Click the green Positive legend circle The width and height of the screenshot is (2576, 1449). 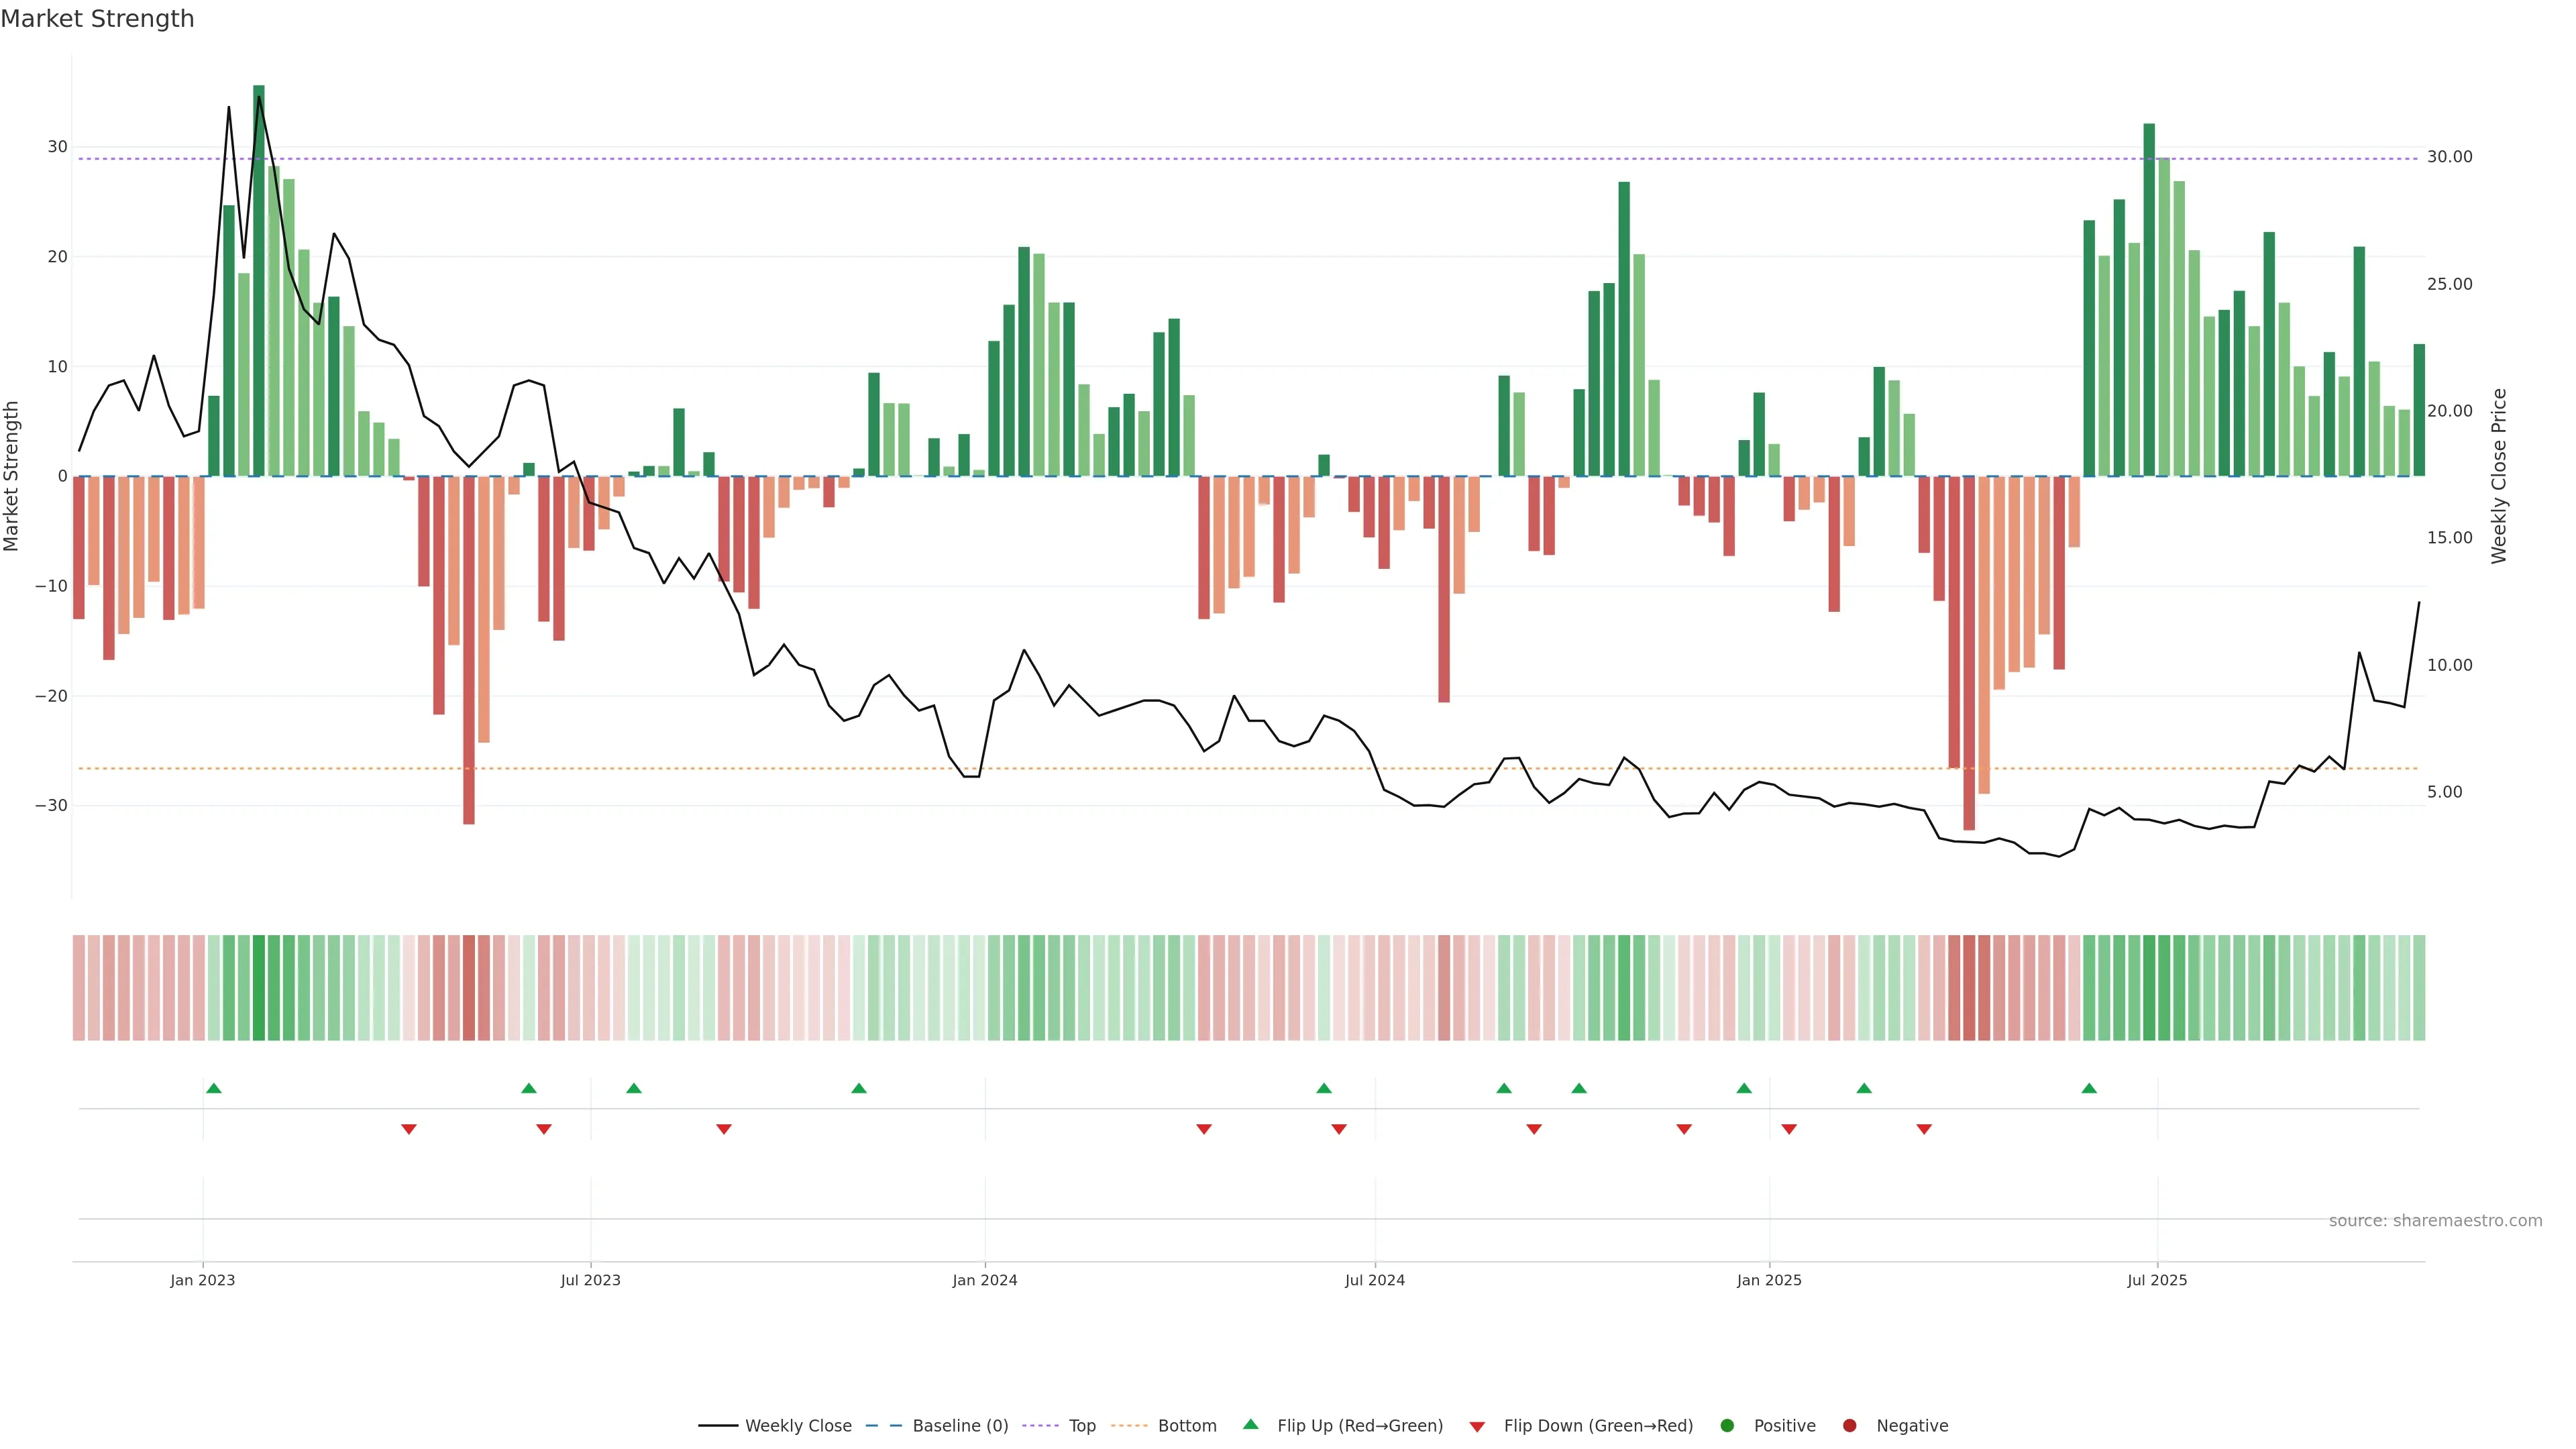click(x=1727, y=1426)
